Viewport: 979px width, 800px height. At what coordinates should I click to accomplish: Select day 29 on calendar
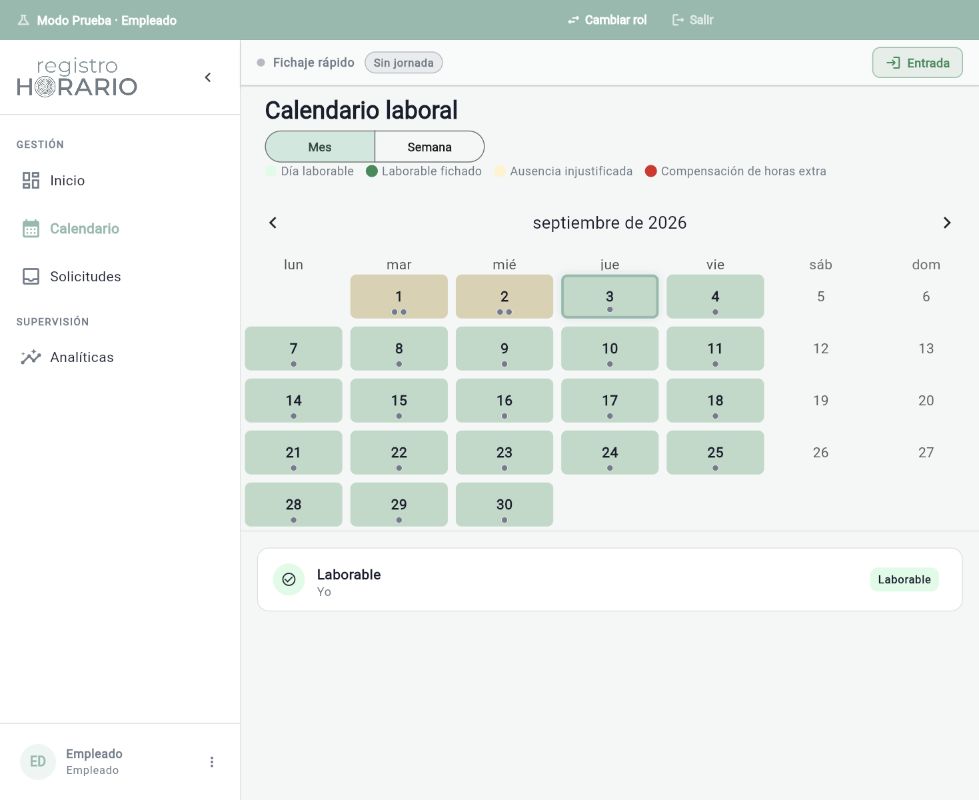(399, 504)
